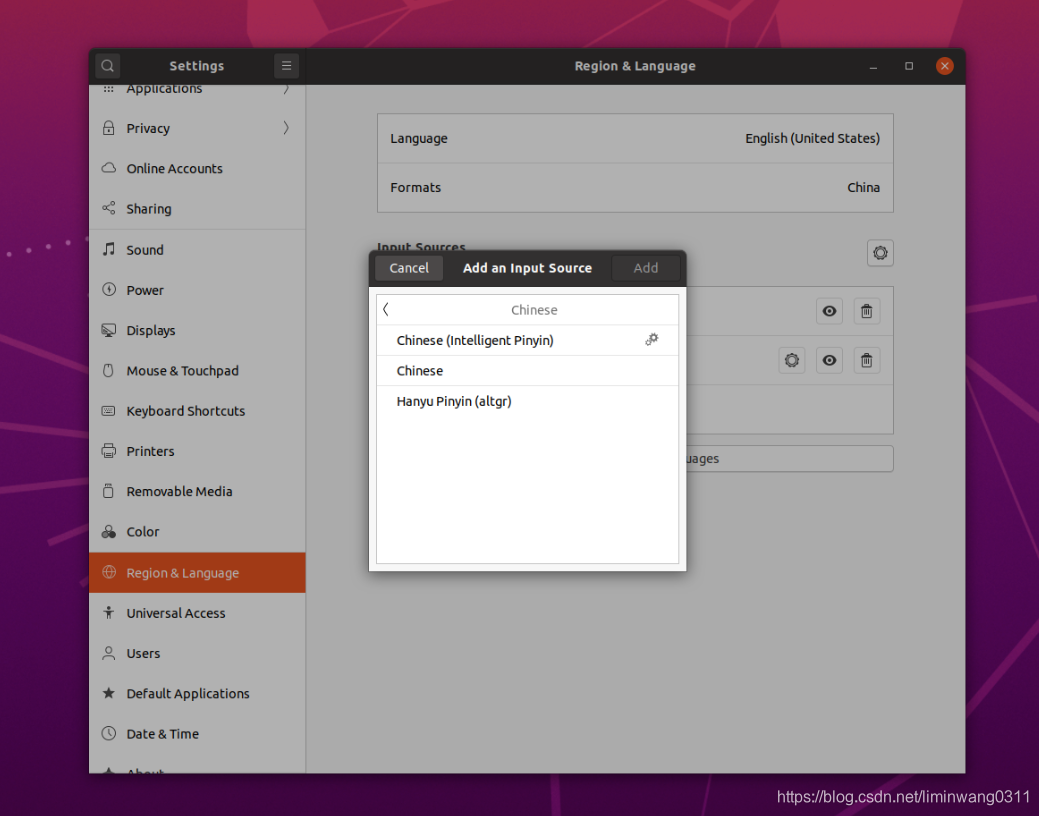Minimize the Settings window
Image resolution: width=1039 pixels, height=816 pixels.
(873, 66)
